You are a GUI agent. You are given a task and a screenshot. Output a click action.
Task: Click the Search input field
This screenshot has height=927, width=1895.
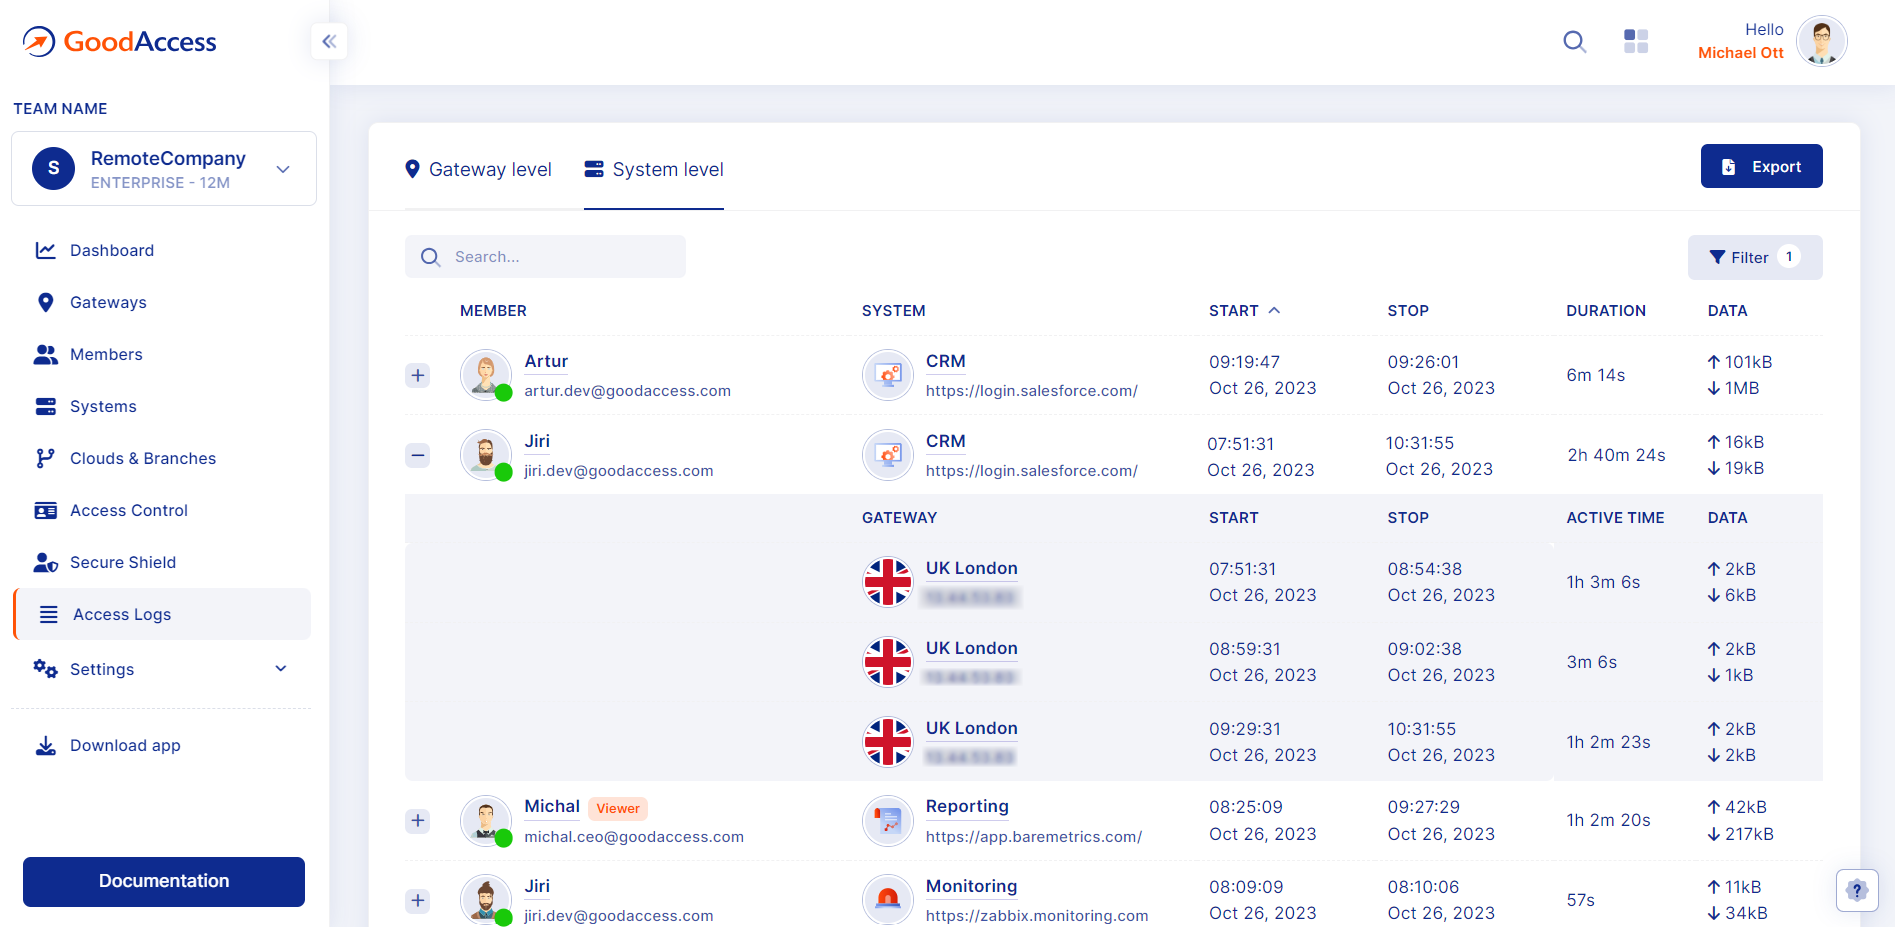(560, 257)
